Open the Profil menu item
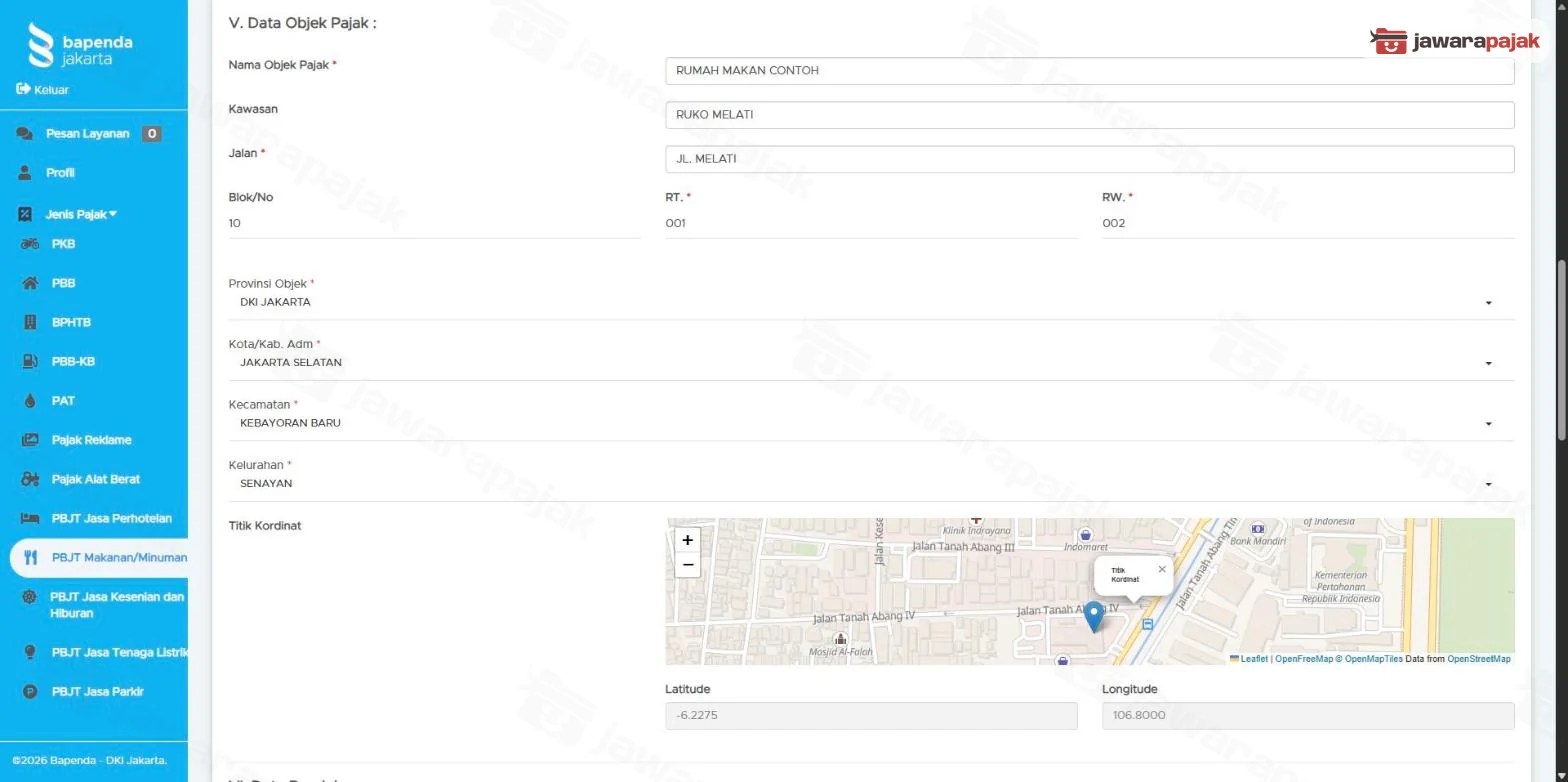1568x782 pixels. coord(60,173)
